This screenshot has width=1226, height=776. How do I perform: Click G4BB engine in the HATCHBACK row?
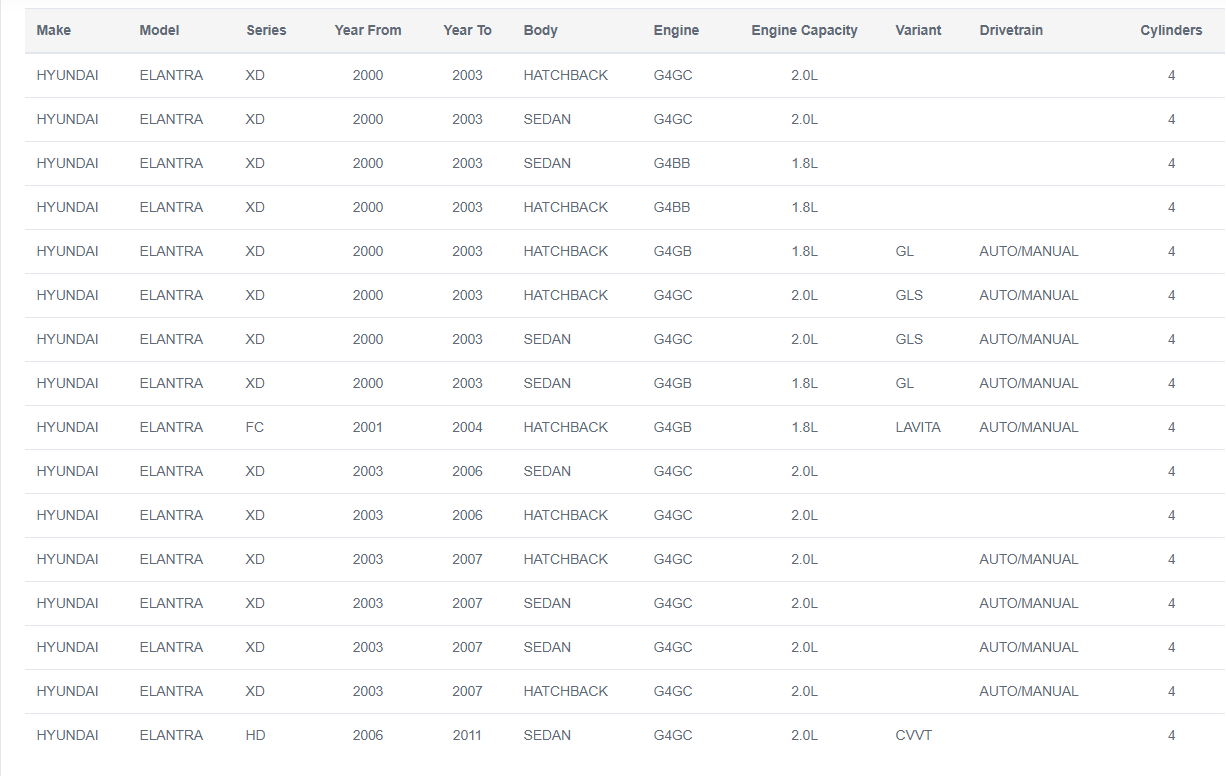point(672,207)
